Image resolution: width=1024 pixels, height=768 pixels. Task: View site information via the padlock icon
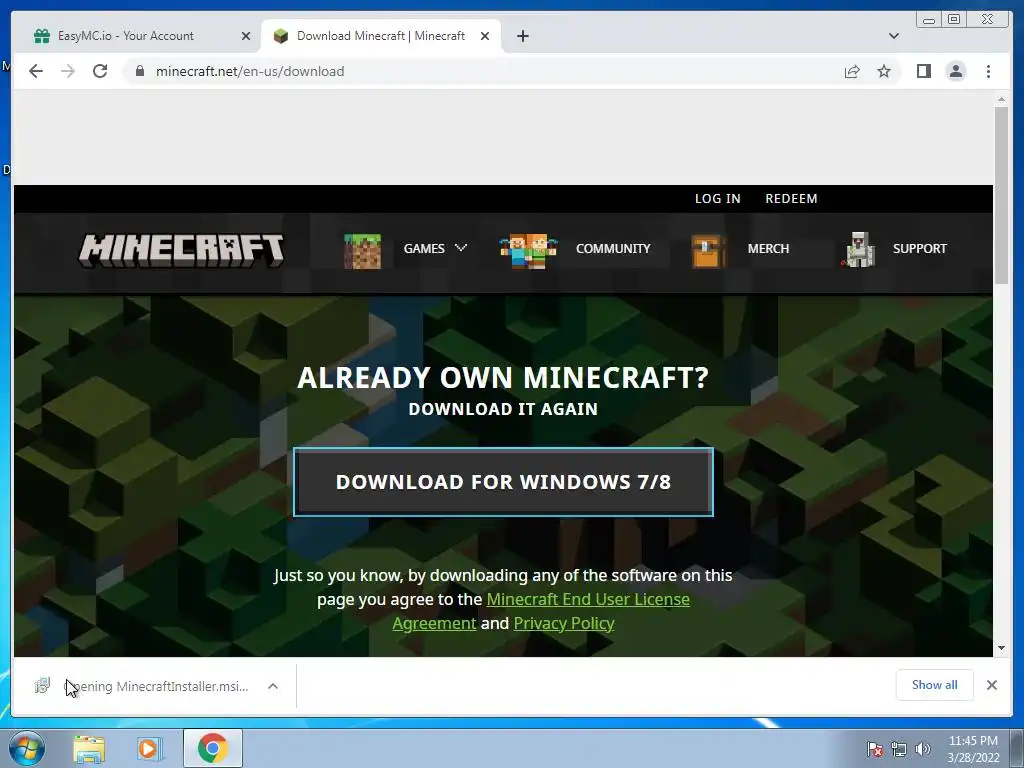tap(139, 71)
